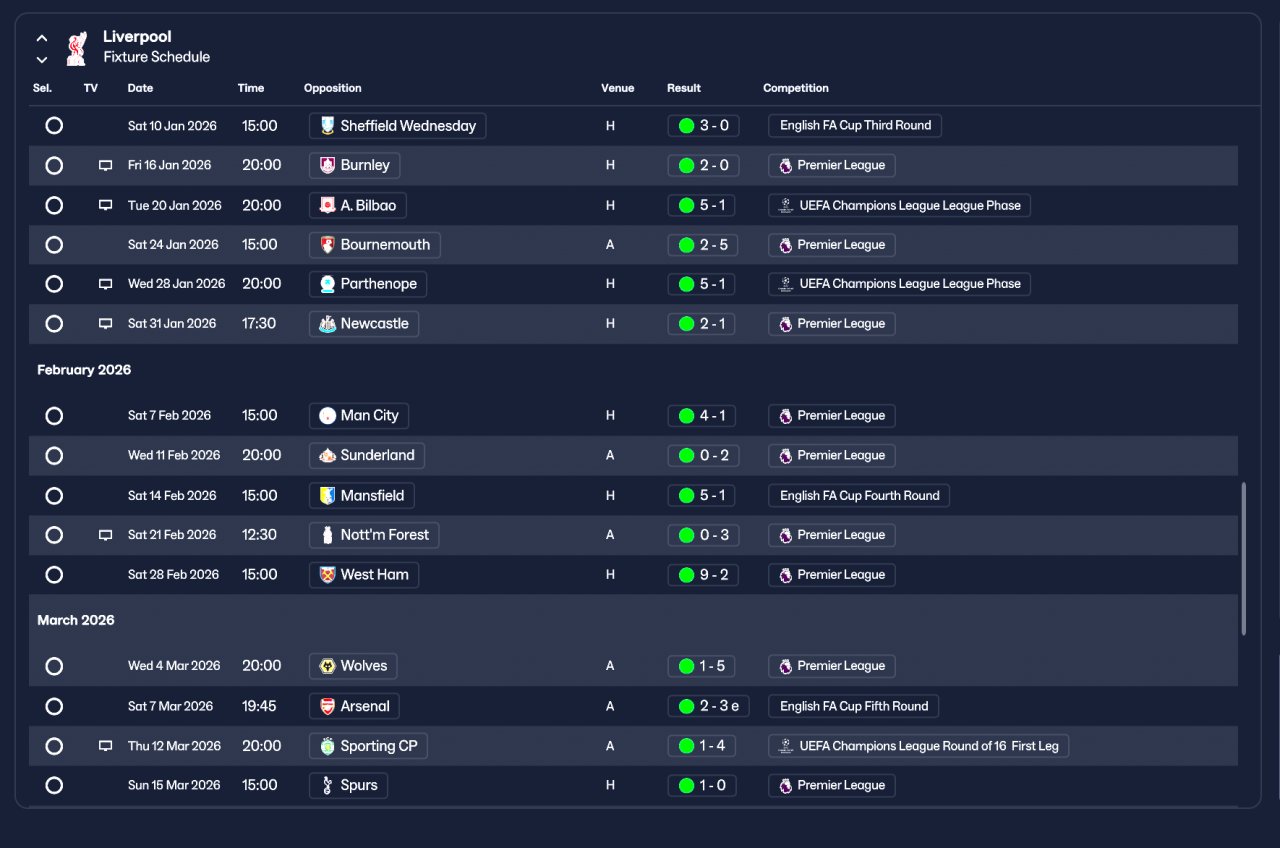Select the radio button for Burnley fixture
The height and width of the screenshot is (848, 1280).
point(54,166)
